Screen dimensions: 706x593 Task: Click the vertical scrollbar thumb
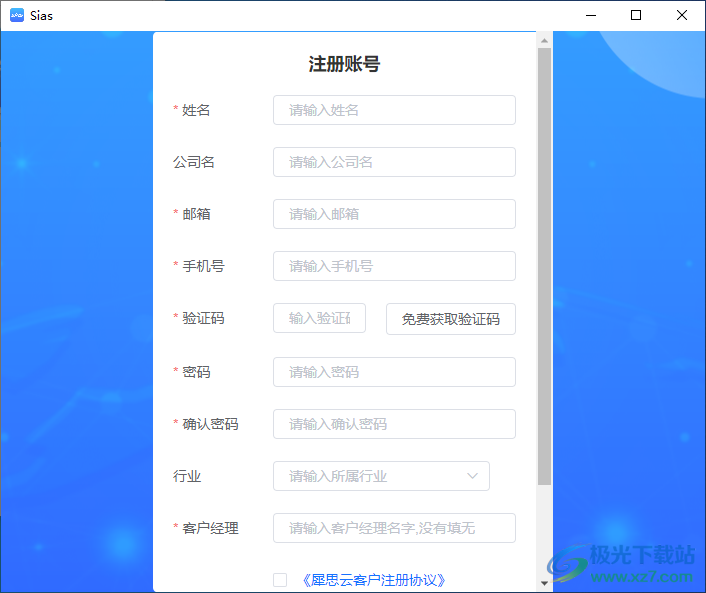coord(544,267)
